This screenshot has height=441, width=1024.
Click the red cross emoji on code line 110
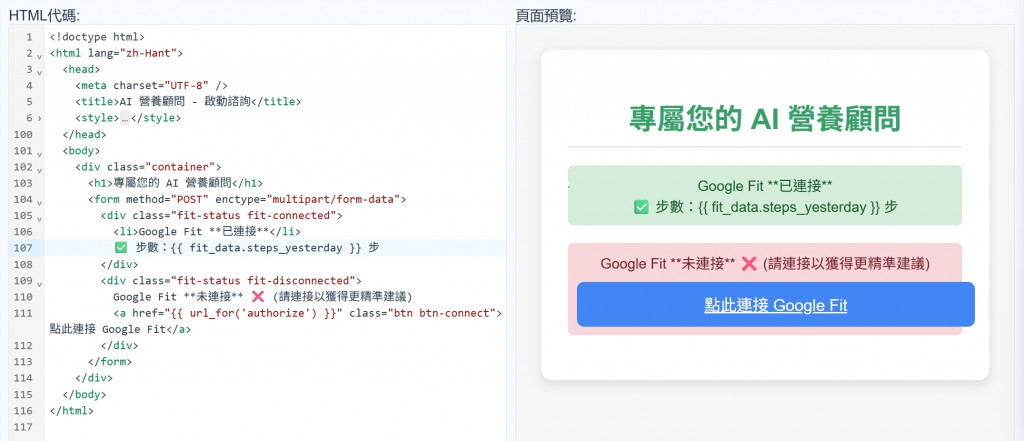(x=257, y=297)
